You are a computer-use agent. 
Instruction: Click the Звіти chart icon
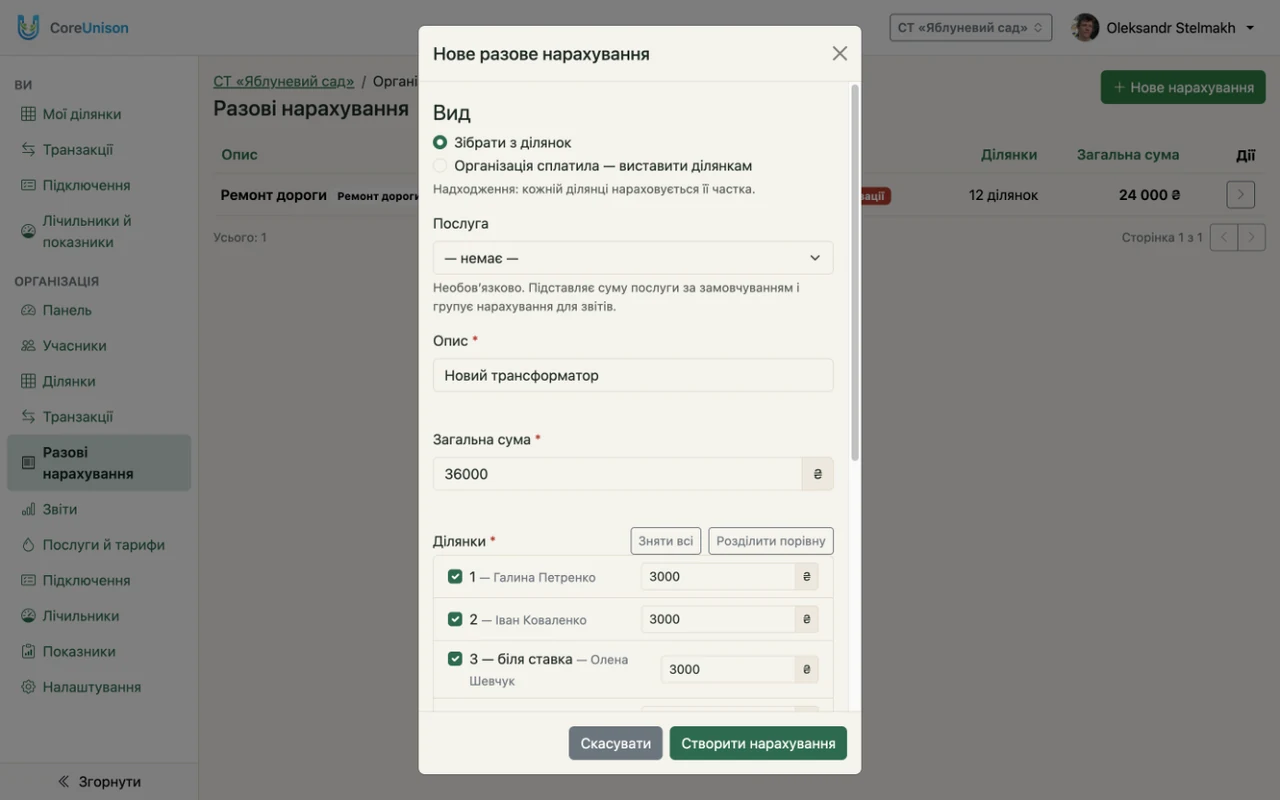coord(28,509)
